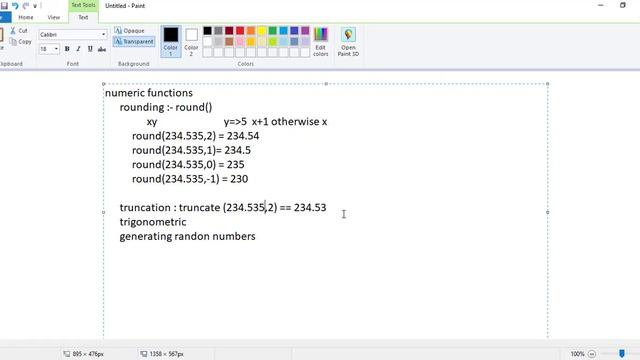Image resolution: width=640 pixels, height=360 pixels.
Task: Pick the turquoise color swatch
Action: point(283,31)
